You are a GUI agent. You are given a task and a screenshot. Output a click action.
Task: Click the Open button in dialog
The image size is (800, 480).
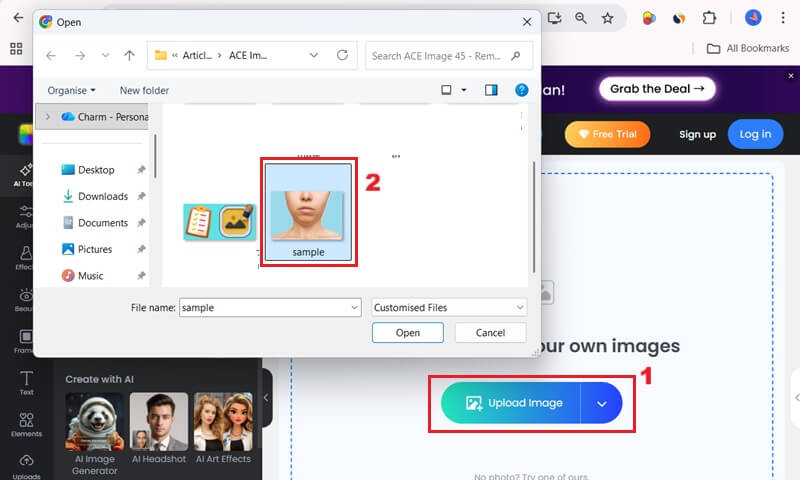[408, 333]
